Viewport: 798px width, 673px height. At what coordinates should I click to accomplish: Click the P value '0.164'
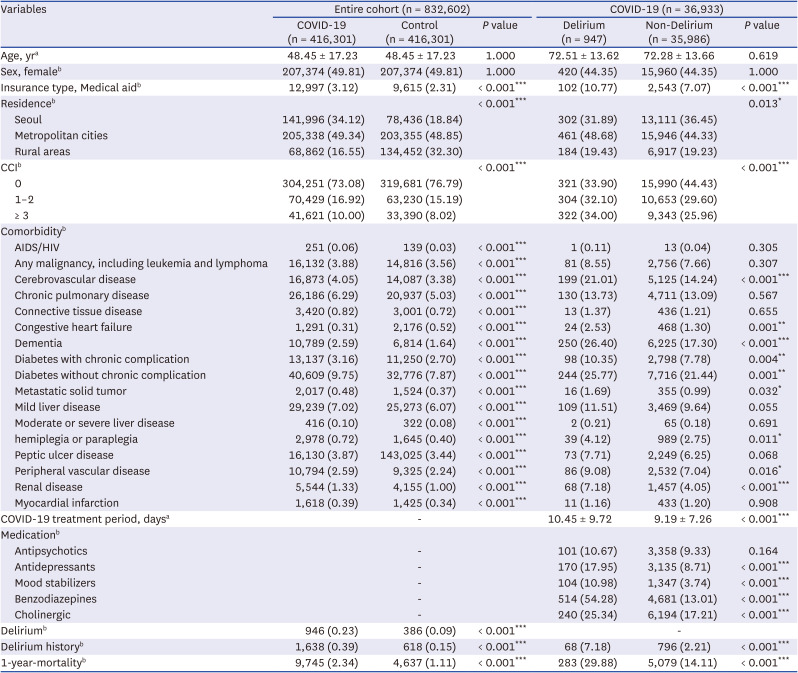click(x=763, y=551)
